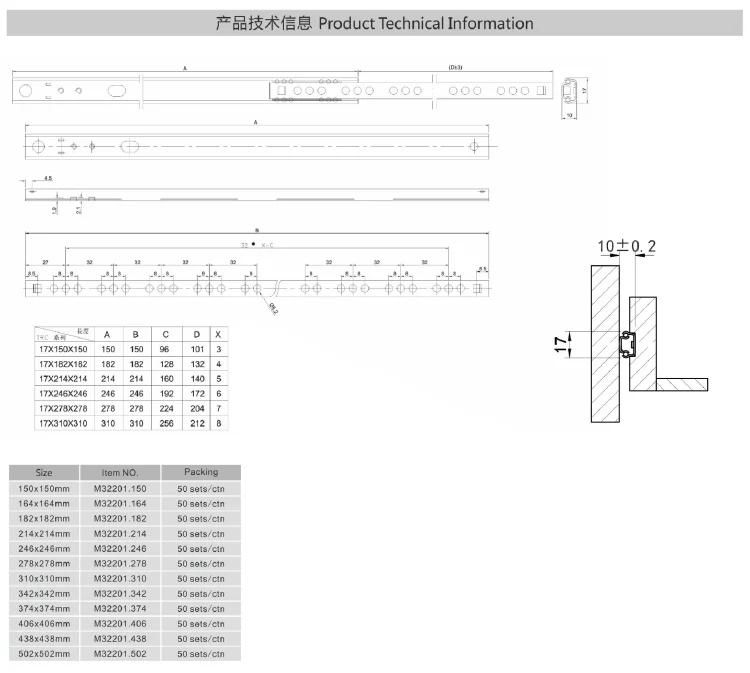Click the 17X246X246 row label
Screen dimensions: 750x673
(61, 394)
